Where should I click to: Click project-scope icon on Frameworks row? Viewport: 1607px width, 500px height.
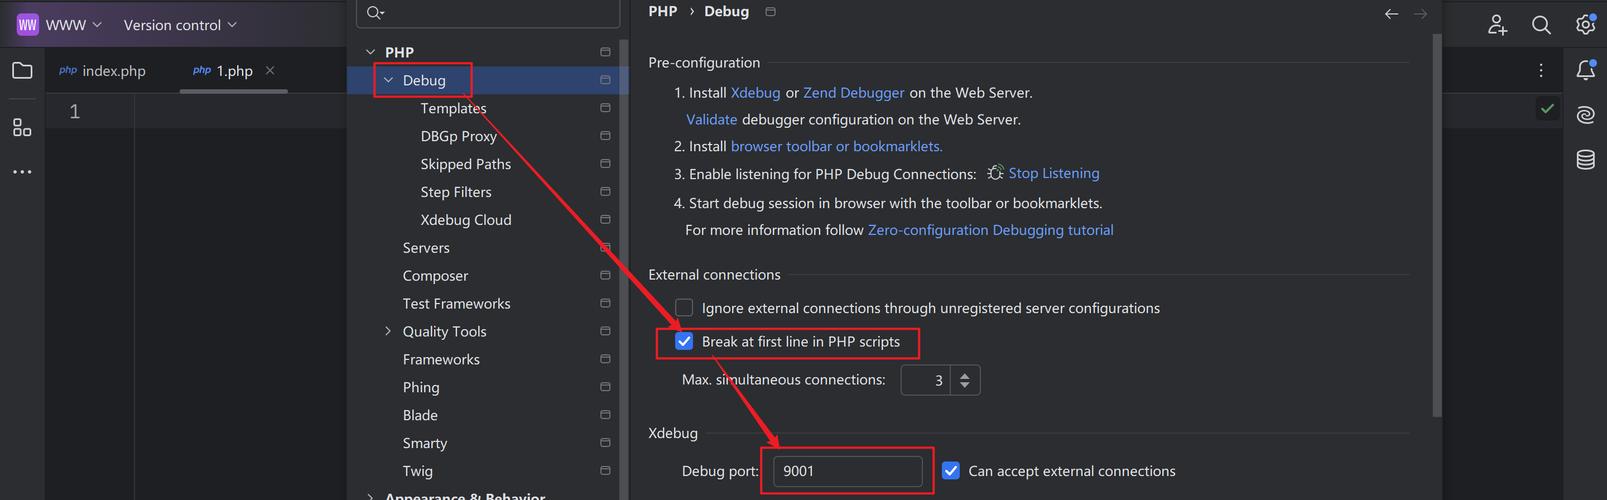605,359
